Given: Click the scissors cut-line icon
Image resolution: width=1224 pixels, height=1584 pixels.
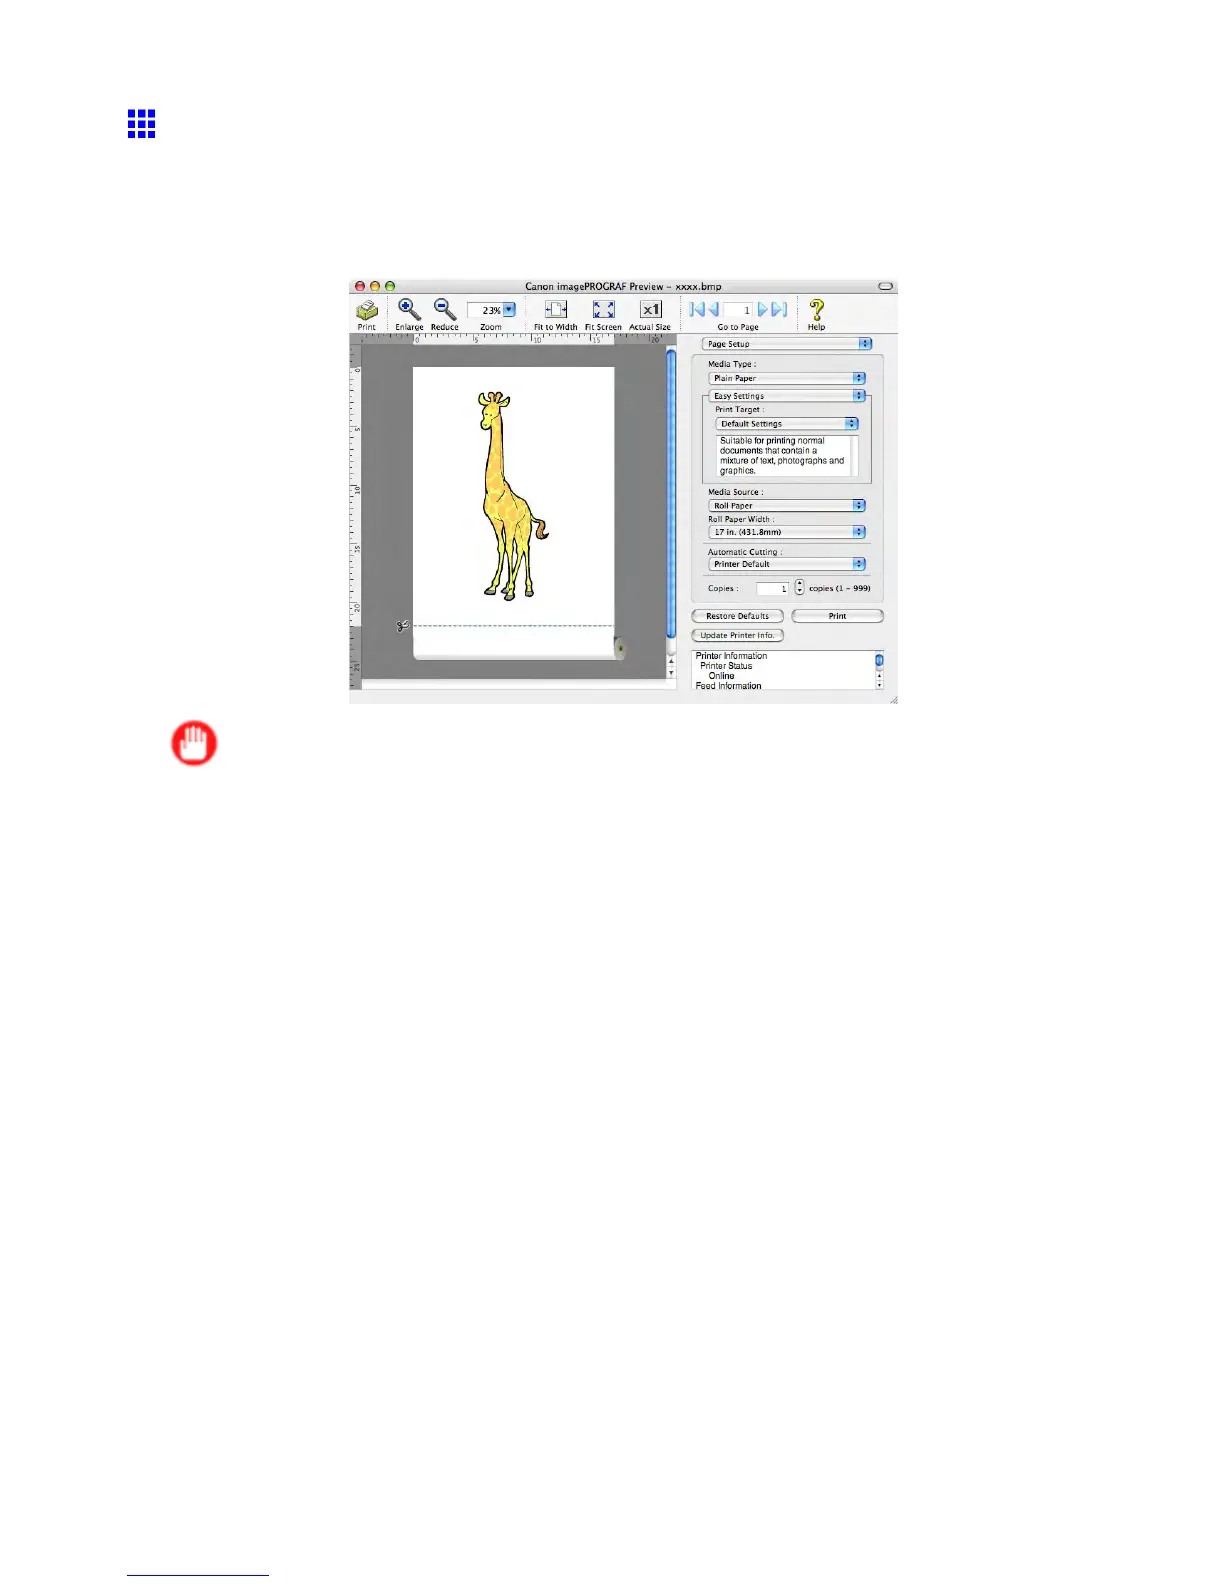Looking at the screenshot, I should tap(403, 626).
